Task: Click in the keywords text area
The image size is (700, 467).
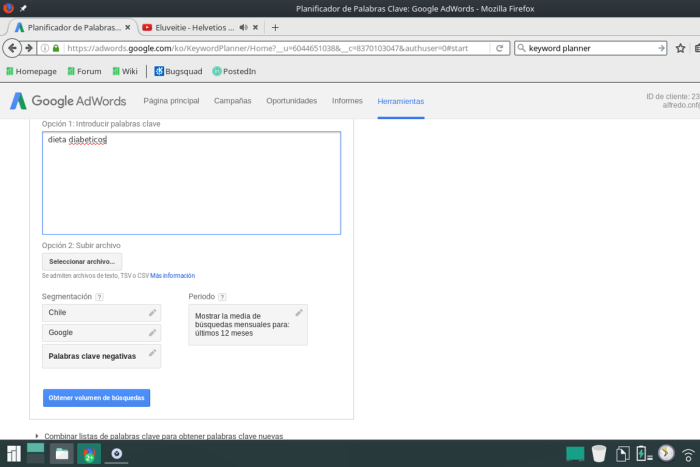Action: coord(192,183)
